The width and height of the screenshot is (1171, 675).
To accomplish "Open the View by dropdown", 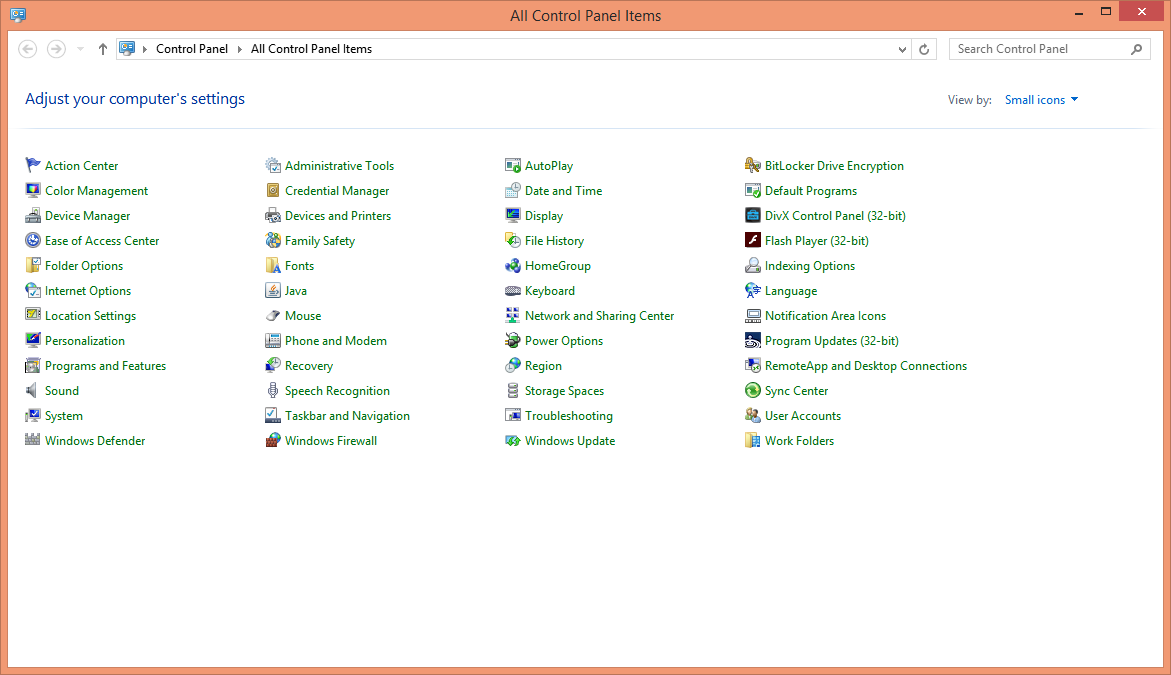I will point(1041,99).
